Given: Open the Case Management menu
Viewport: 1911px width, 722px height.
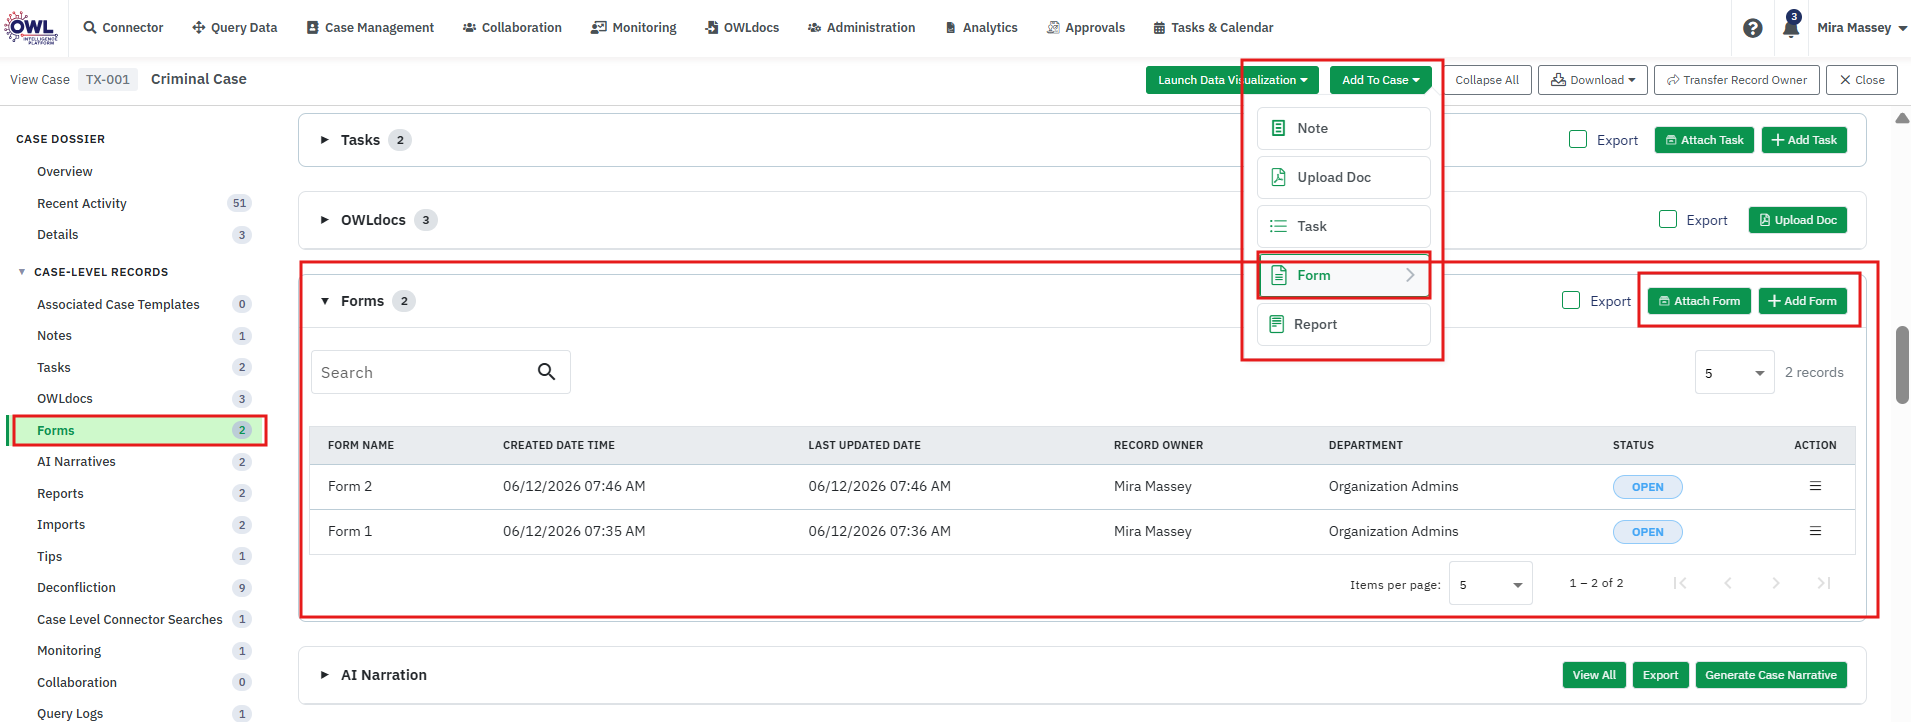Looking at the screenshot, I should [370, 28].
